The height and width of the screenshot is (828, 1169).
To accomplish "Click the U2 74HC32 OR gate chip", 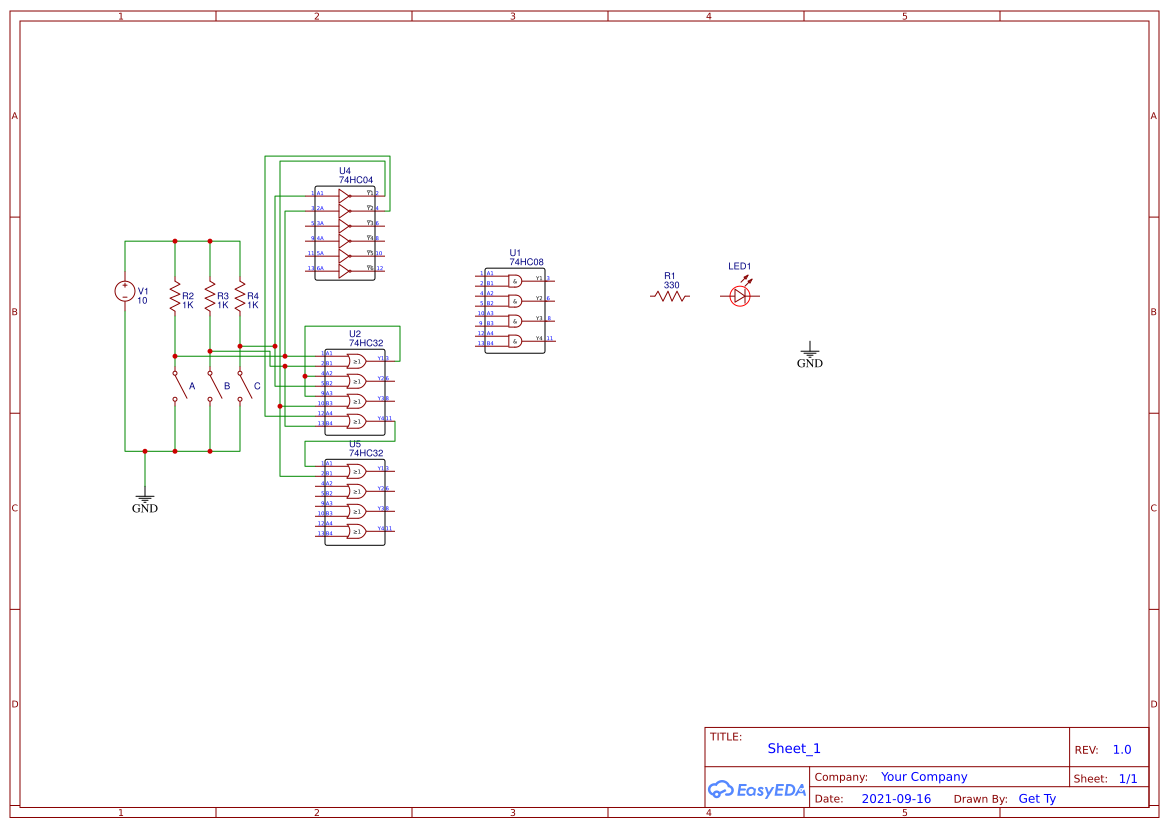I will [354, 391].
